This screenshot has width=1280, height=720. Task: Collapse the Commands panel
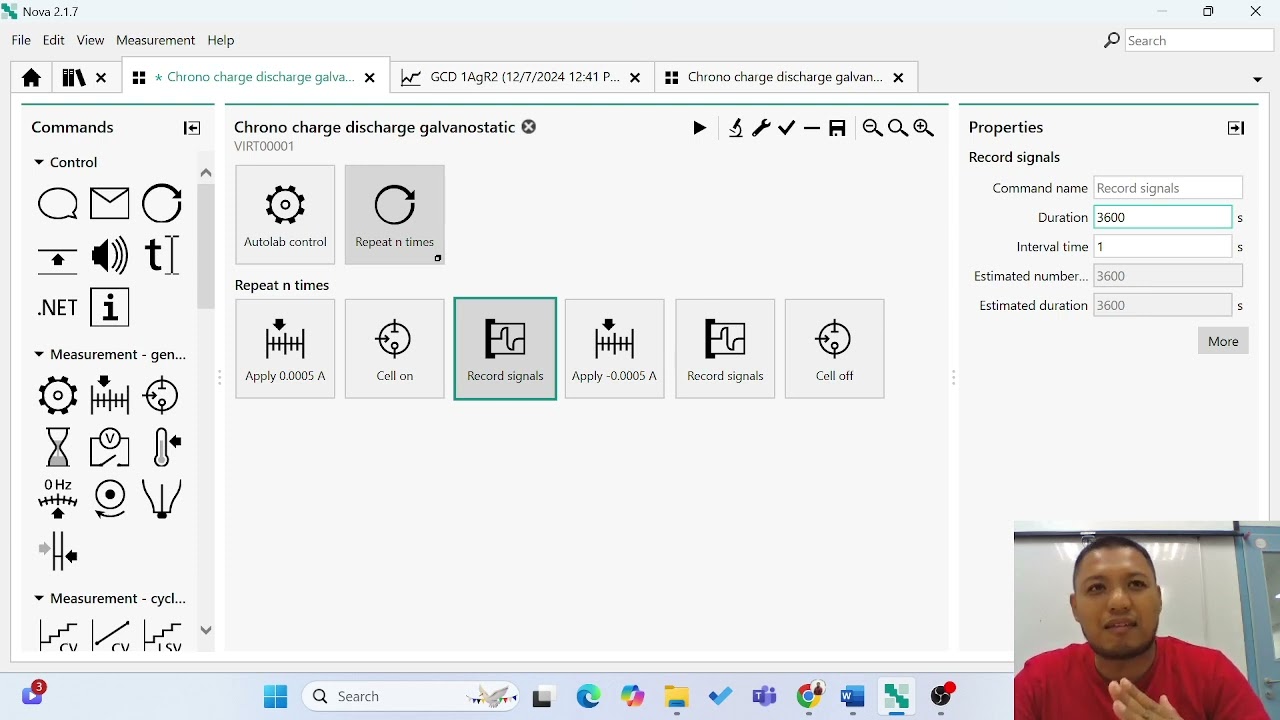click(192, 128)
